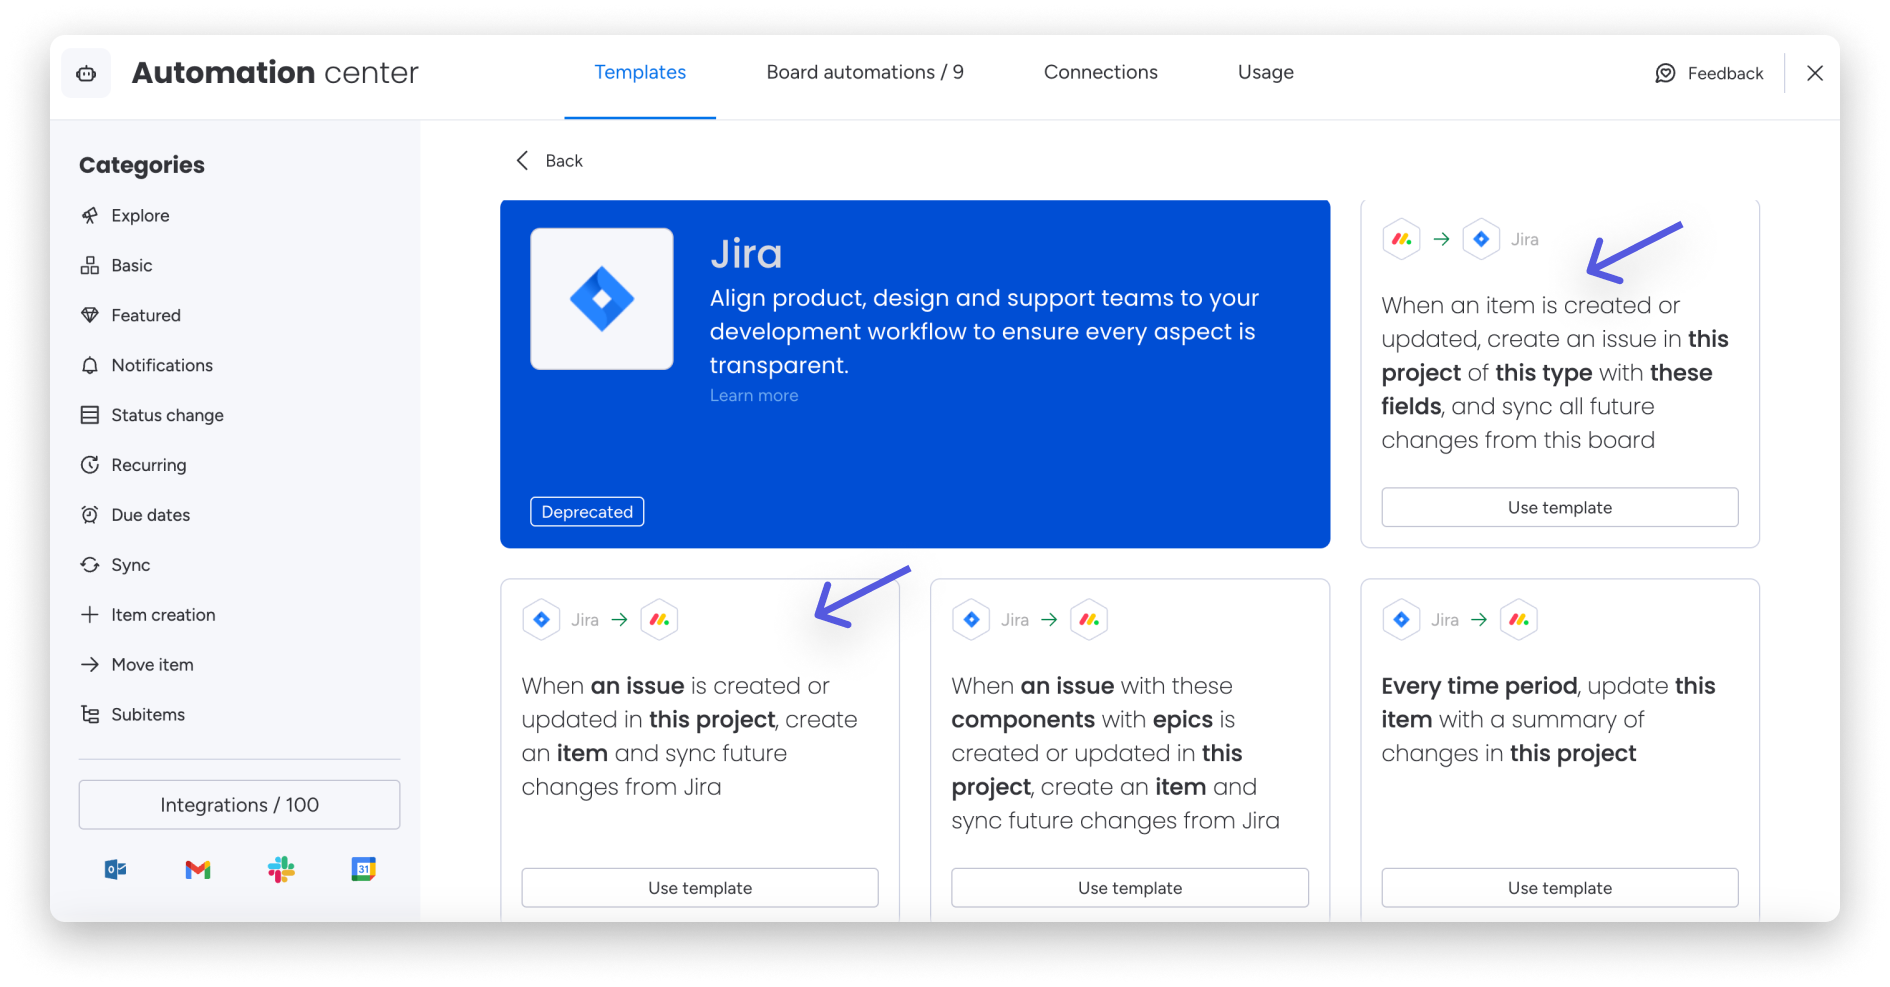Click the automation robot icon beside the title
This screenshot has width=1890, height=987.
86,73
